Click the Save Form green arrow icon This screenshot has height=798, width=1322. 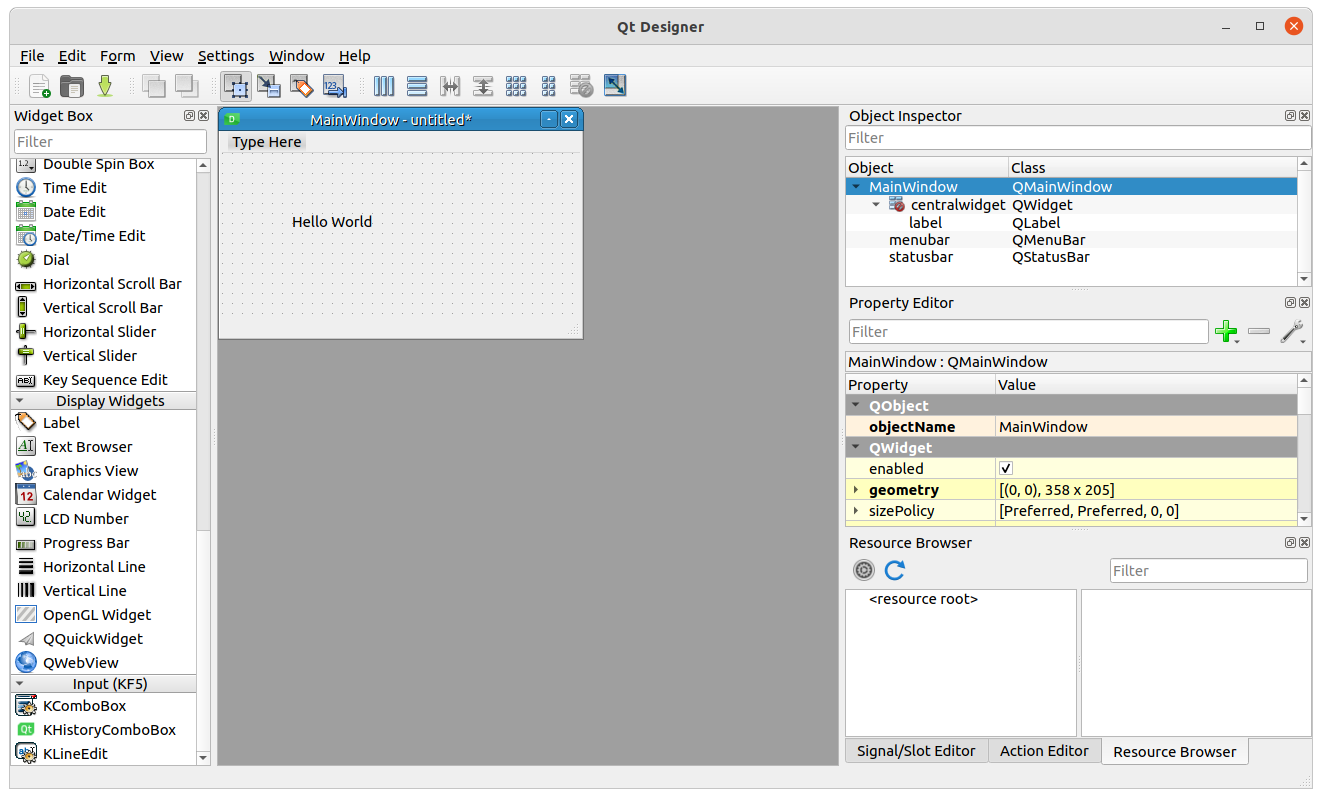[x=105, y=86]
